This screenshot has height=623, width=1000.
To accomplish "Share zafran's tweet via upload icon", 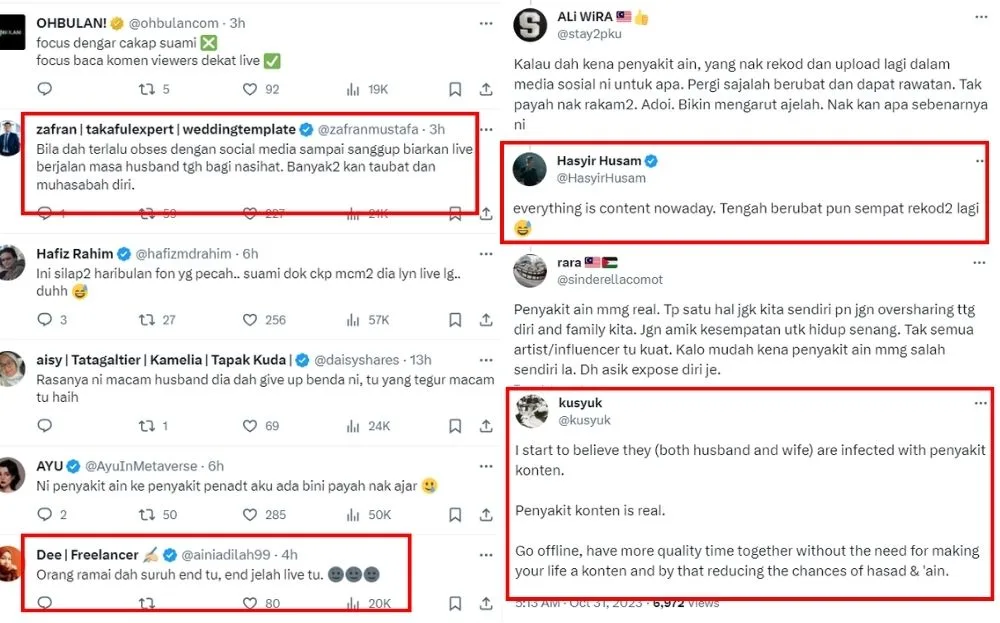I will tap(486, 213).
